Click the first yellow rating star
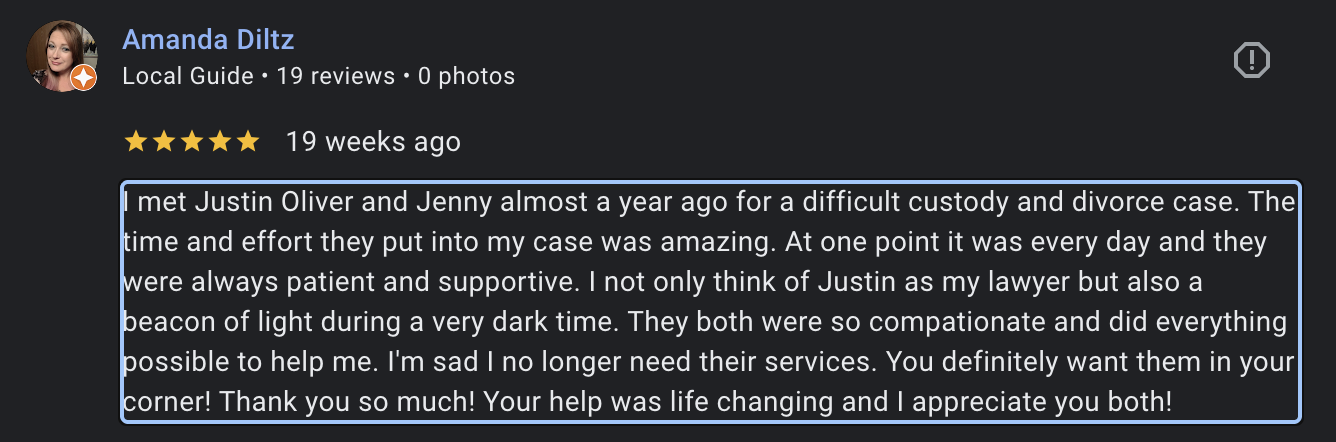 pyautogui.click(x=135, y=142)
